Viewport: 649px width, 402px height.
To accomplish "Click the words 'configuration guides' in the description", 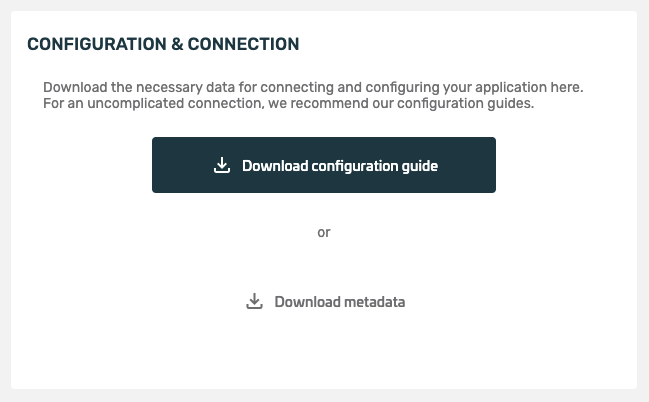I will coord(466,104).
